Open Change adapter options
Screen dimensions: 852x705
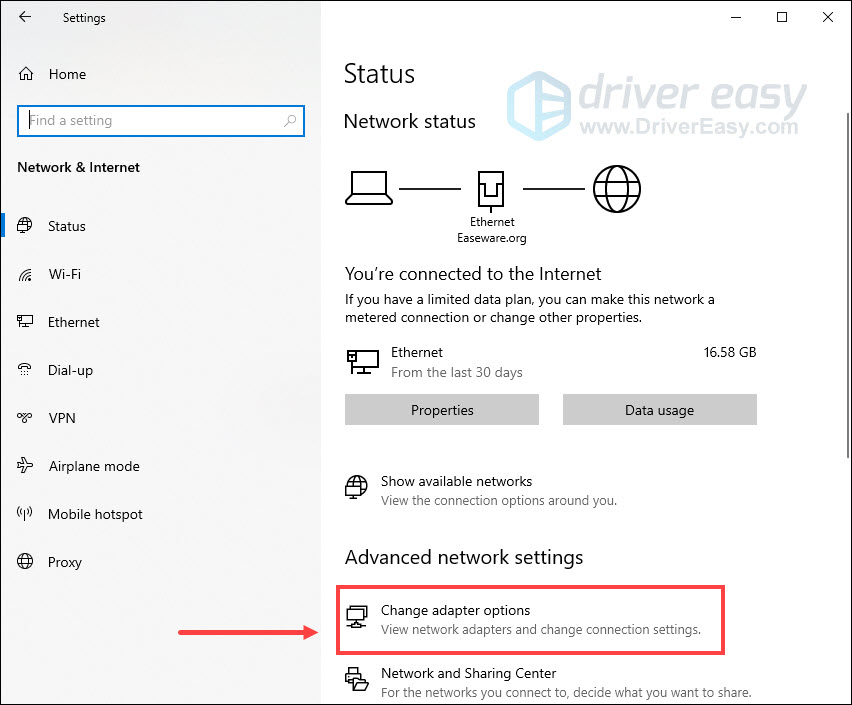(x=455, y=611)
